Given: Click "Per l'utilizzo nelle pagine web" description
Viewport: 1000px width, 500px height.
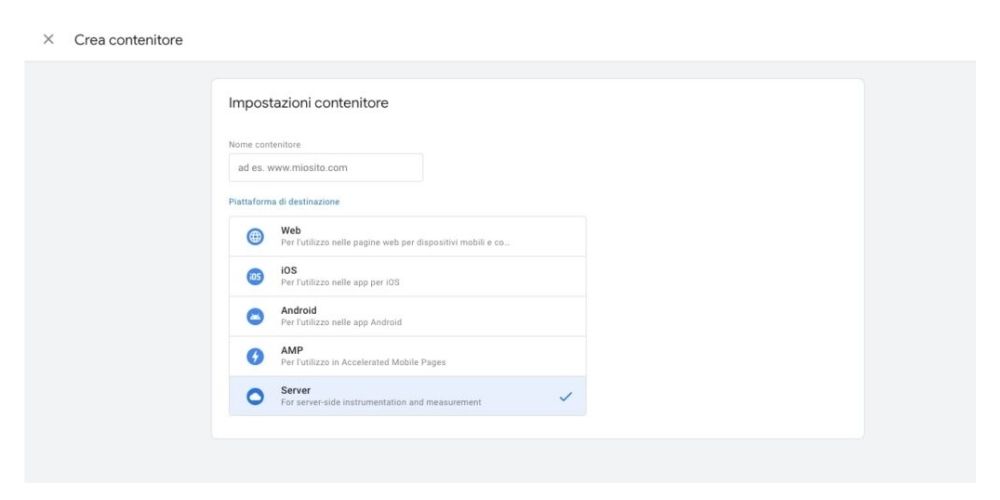Looking at the screenshot, I should coord(395,243).
